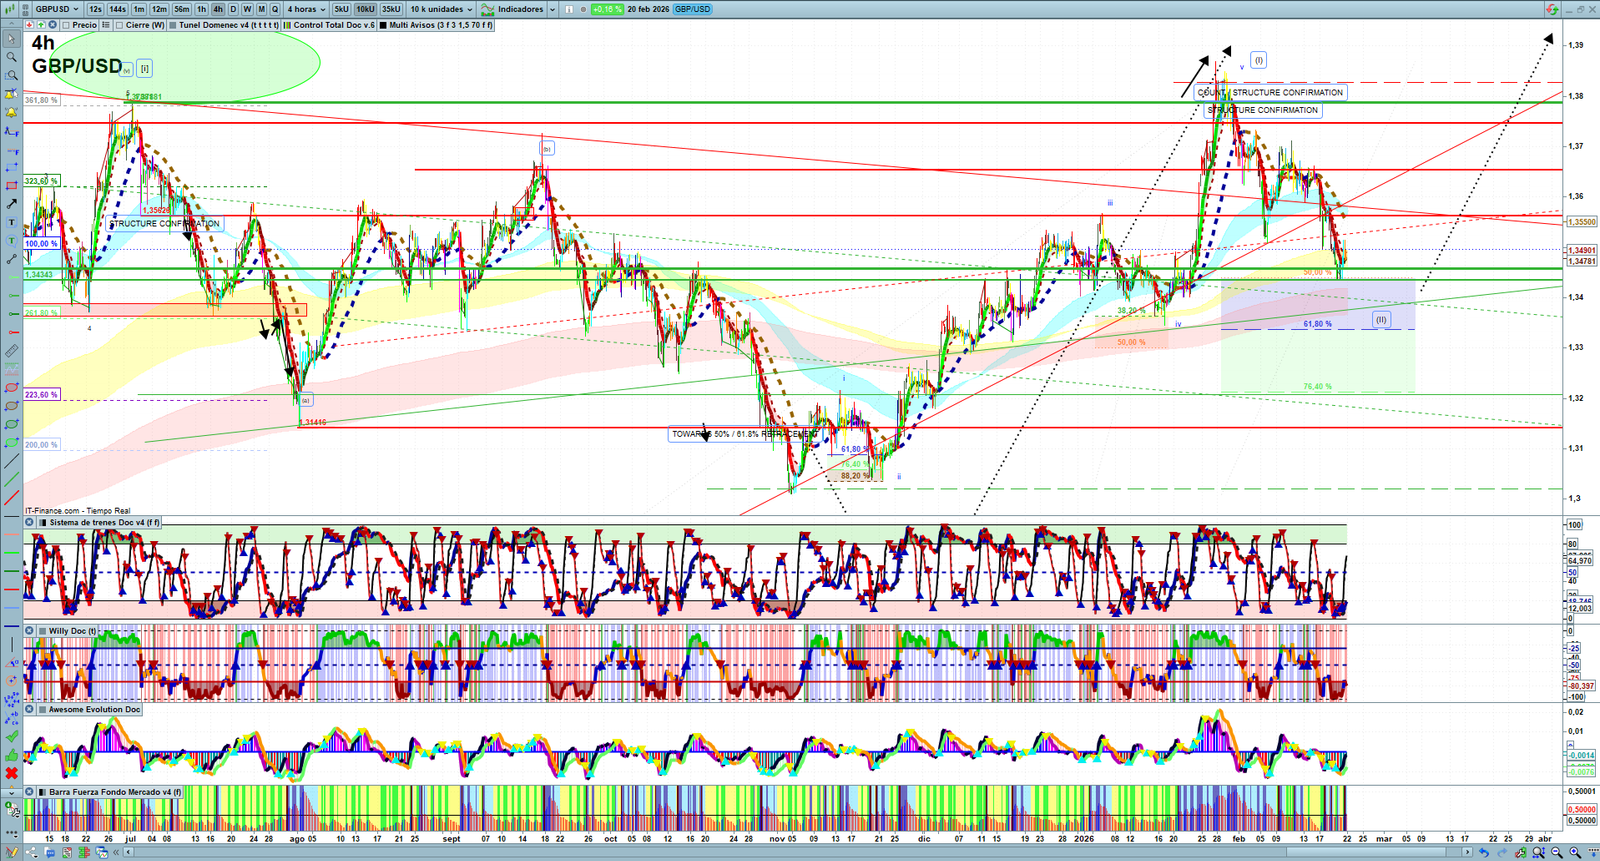Click the Multi Avisos black color swatch

(384, 25)
